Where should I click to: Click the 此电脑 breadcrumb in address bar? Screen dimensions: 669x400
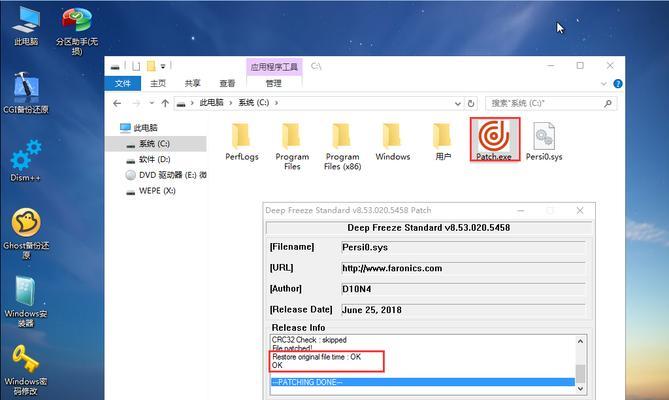point(212,103)
